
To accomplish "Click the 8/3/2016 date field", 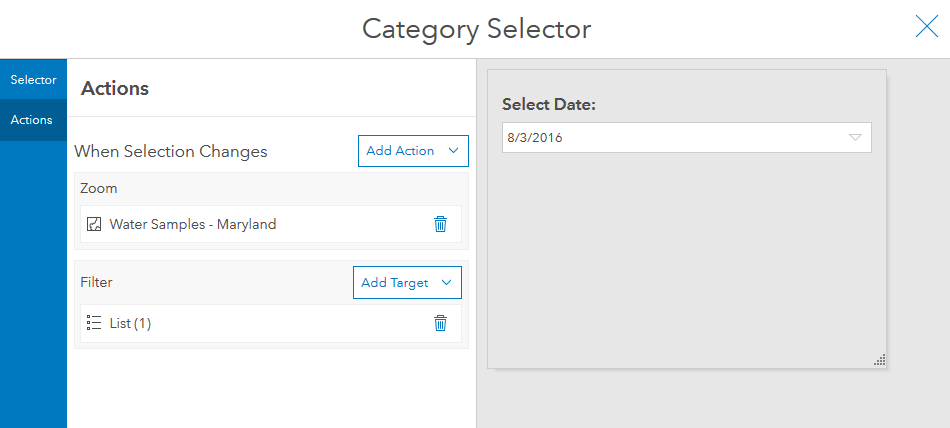I will [670, 138].
